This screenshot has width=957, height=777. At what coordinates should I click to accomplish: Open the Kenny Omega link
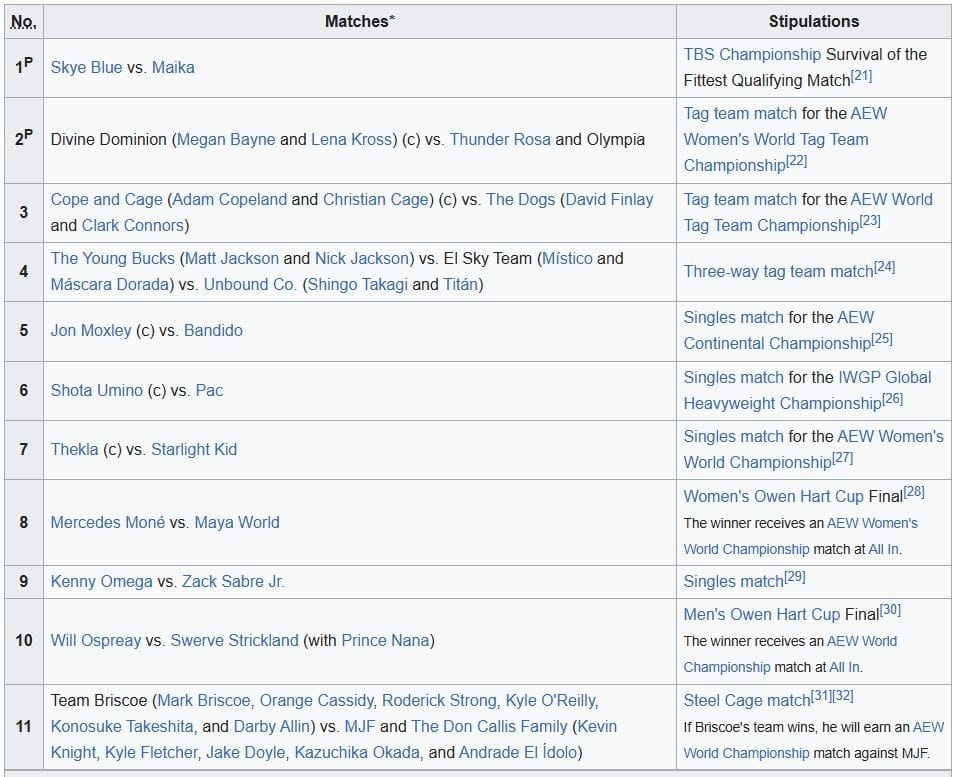[x=101, y=582]
